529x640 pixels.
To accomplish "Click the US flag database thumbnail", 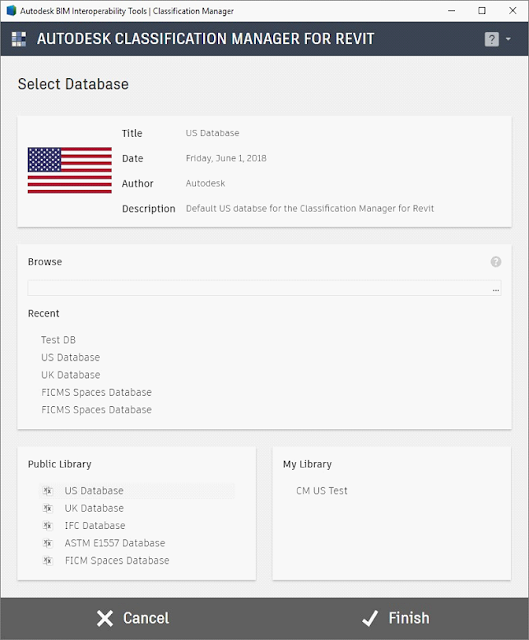I will (x=70, y=170).
